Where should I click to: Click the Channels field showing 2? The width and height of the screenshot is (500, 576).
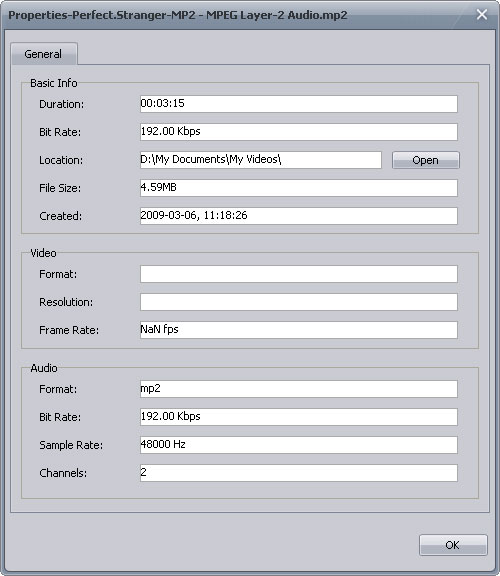tap(299, 473)
